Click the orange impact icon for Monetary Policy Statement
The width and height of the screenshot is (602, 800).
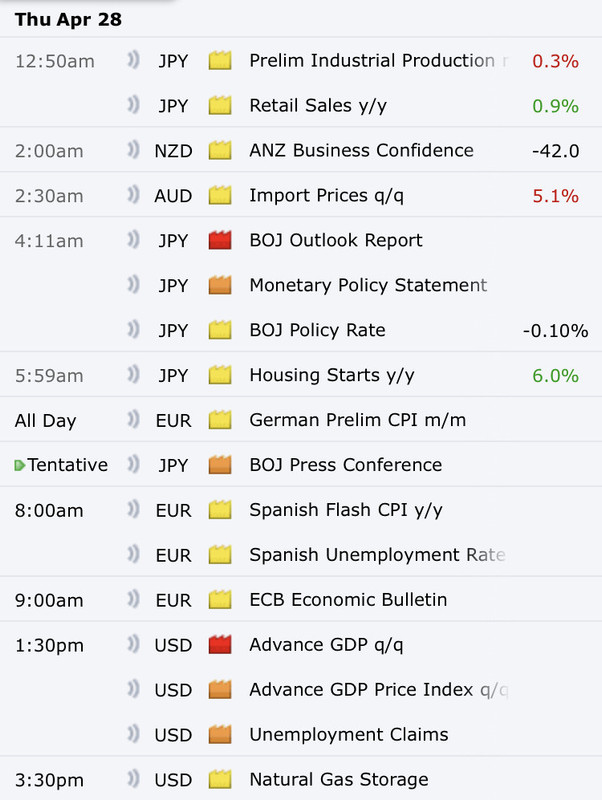click(x=220, y=285)
